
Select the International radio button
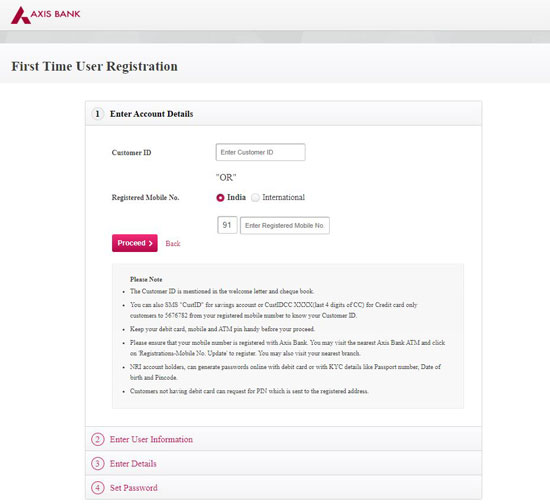(x=255, y=198)
